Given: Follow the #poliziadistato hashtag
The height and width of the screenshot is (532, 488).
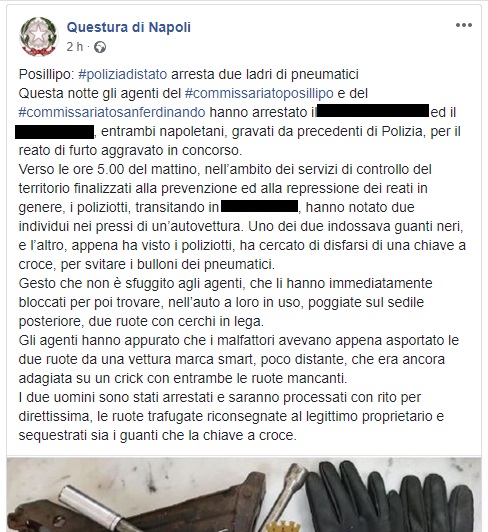Looking at the screenshot, I should (123, 74).
